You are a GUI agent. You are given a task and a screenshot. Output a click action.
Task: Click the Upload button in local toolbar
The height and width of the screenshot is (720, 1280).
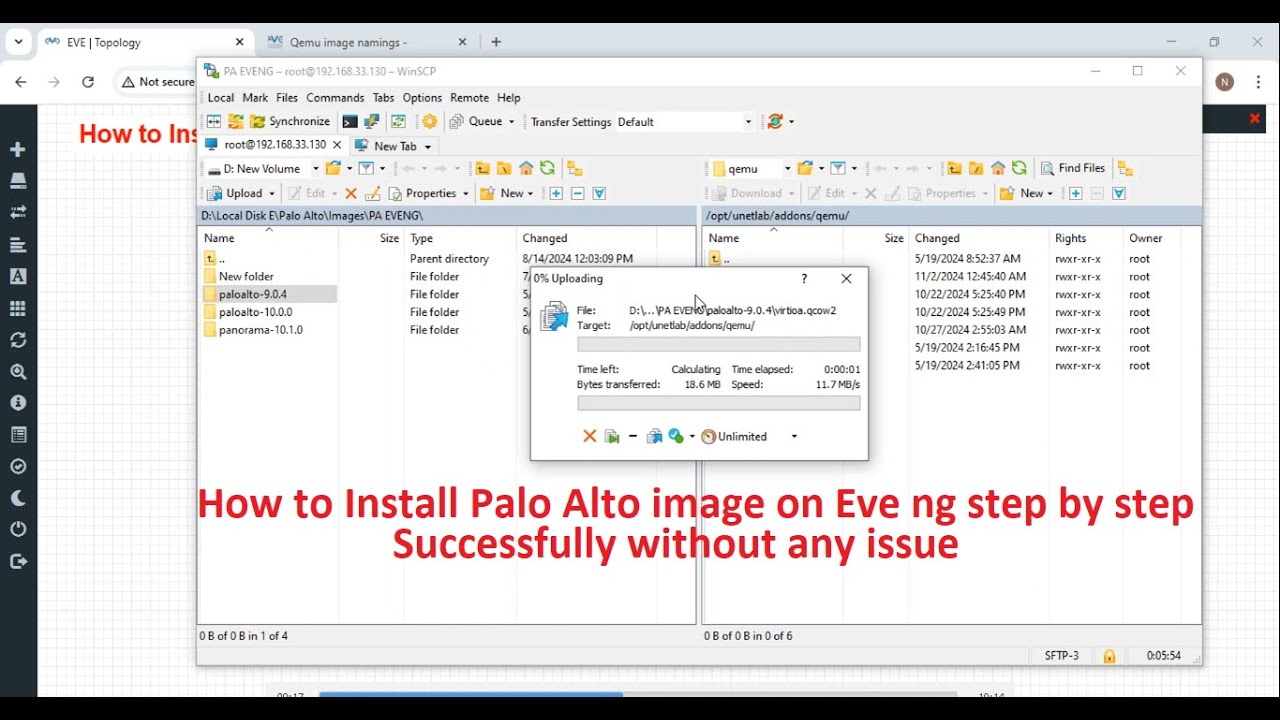click(235, 193)
